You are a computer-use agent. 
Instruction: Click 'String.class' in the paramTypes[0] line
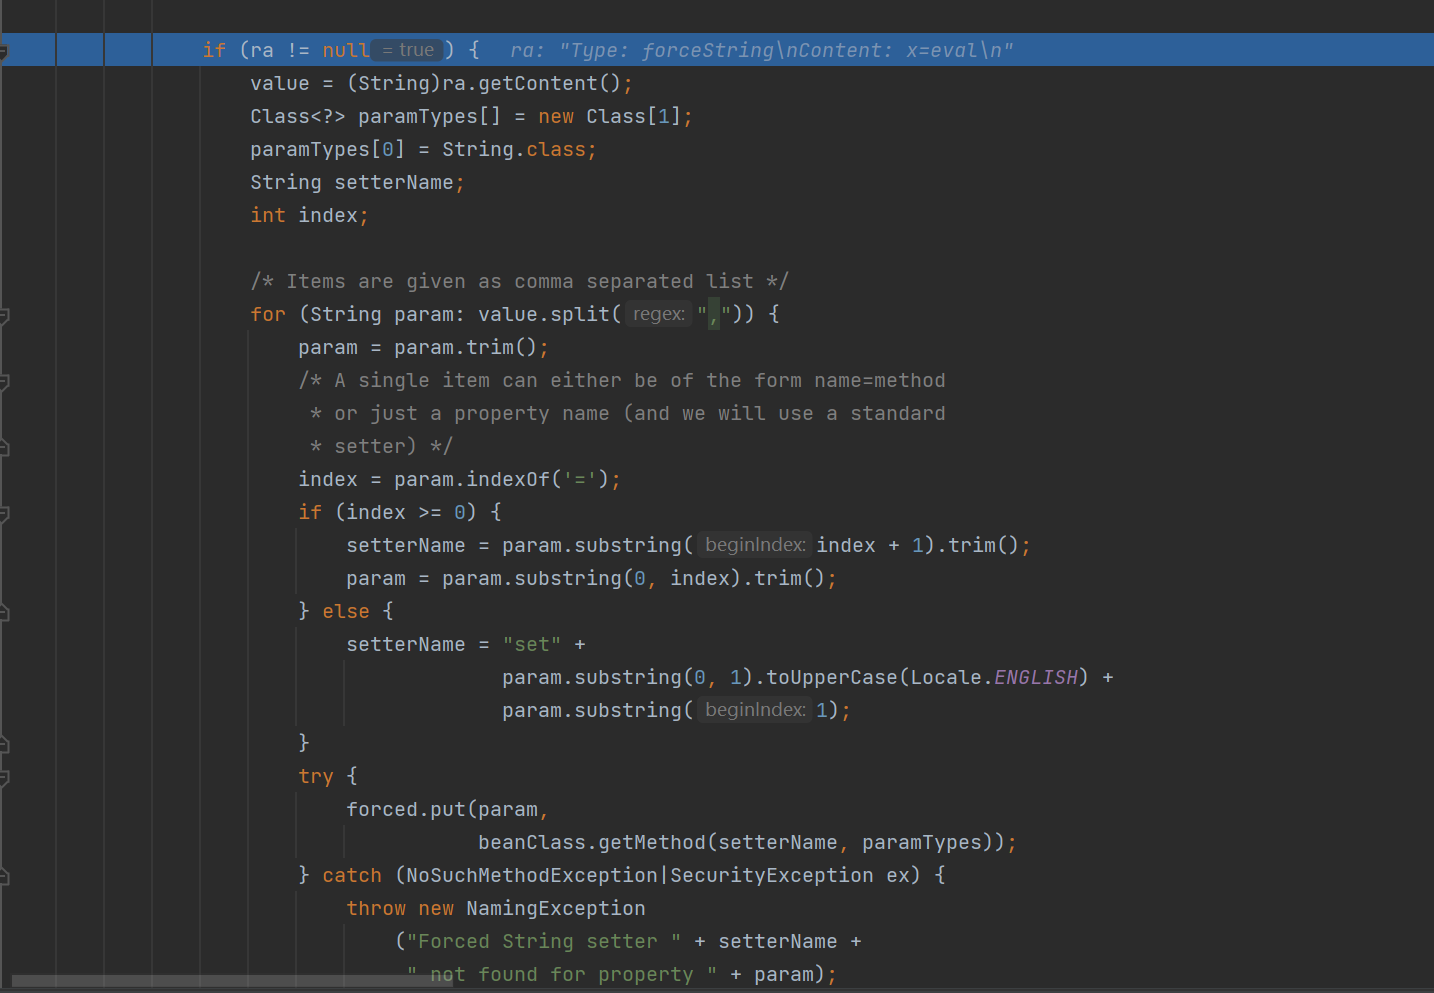514,149
